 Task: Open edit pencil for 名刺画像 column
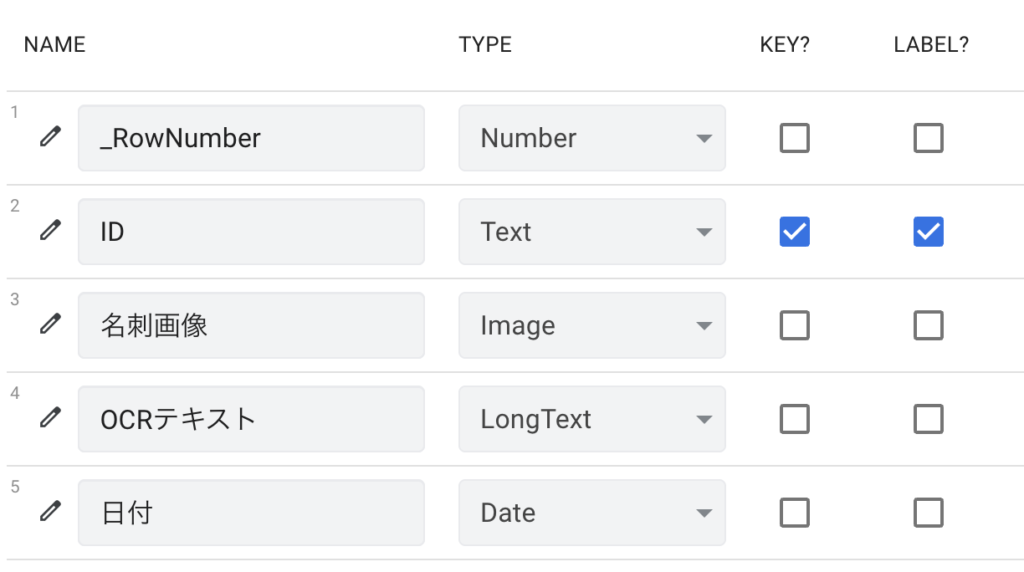[x=50, y=325]
